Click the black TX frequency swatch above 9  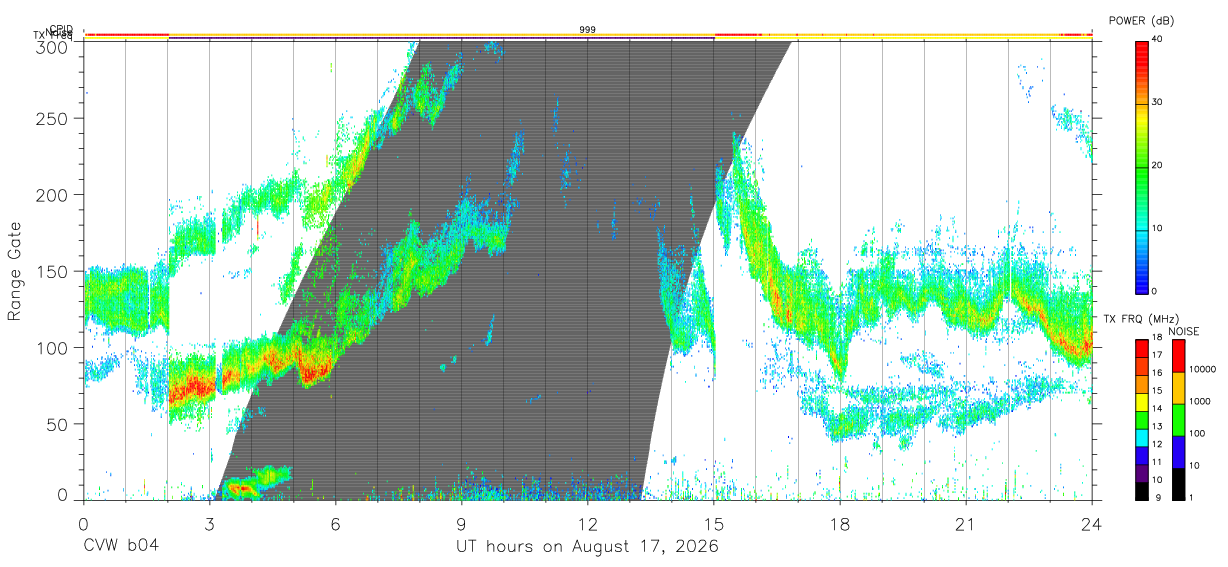click(1141, 491)
